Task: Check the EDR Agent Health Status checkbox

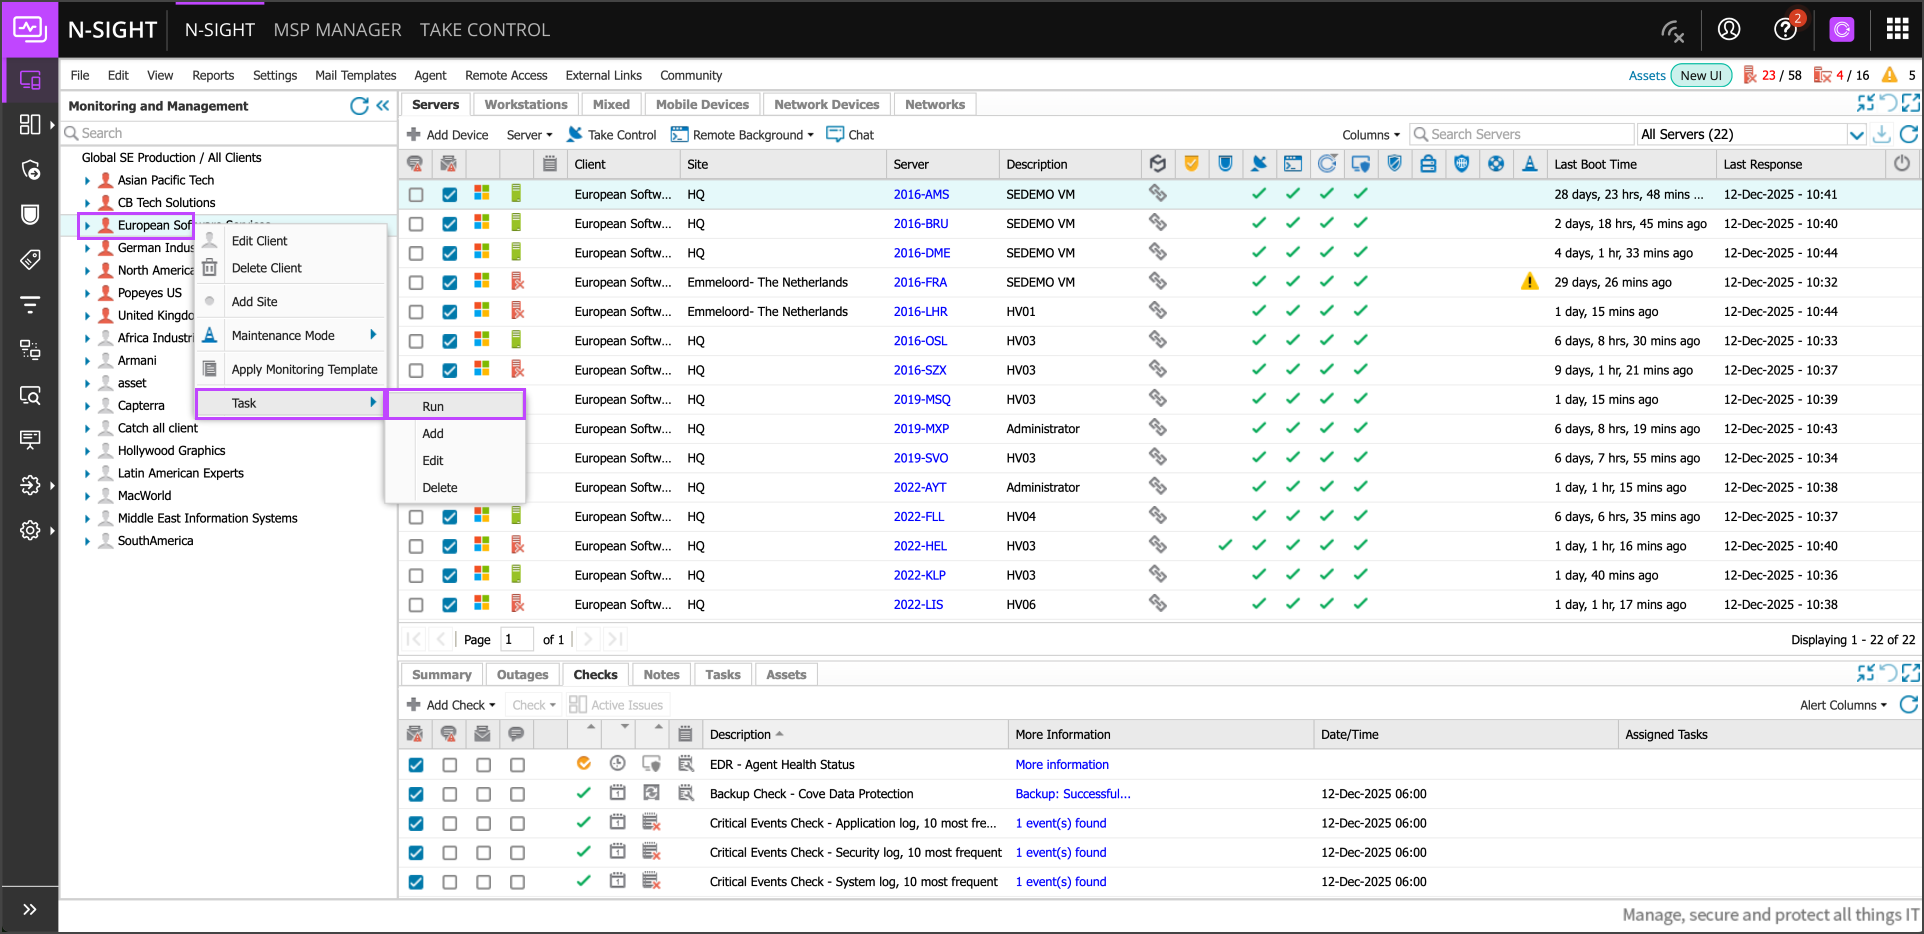Action: pyautogui.click(x=416, y=765)
